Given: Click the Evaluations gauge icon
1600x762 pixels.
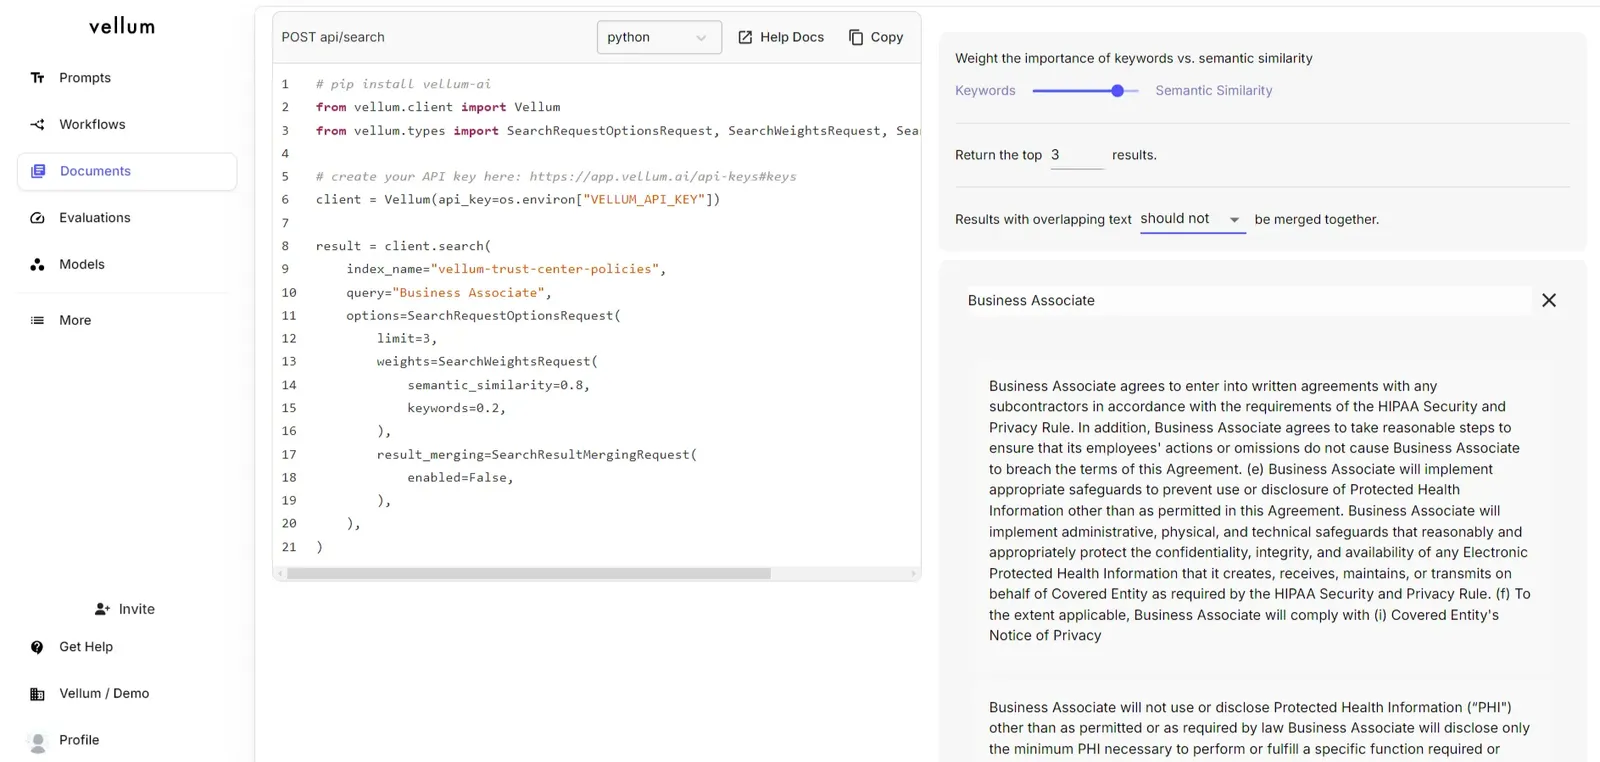Looking at the screenshot, I should coord(37,218).
